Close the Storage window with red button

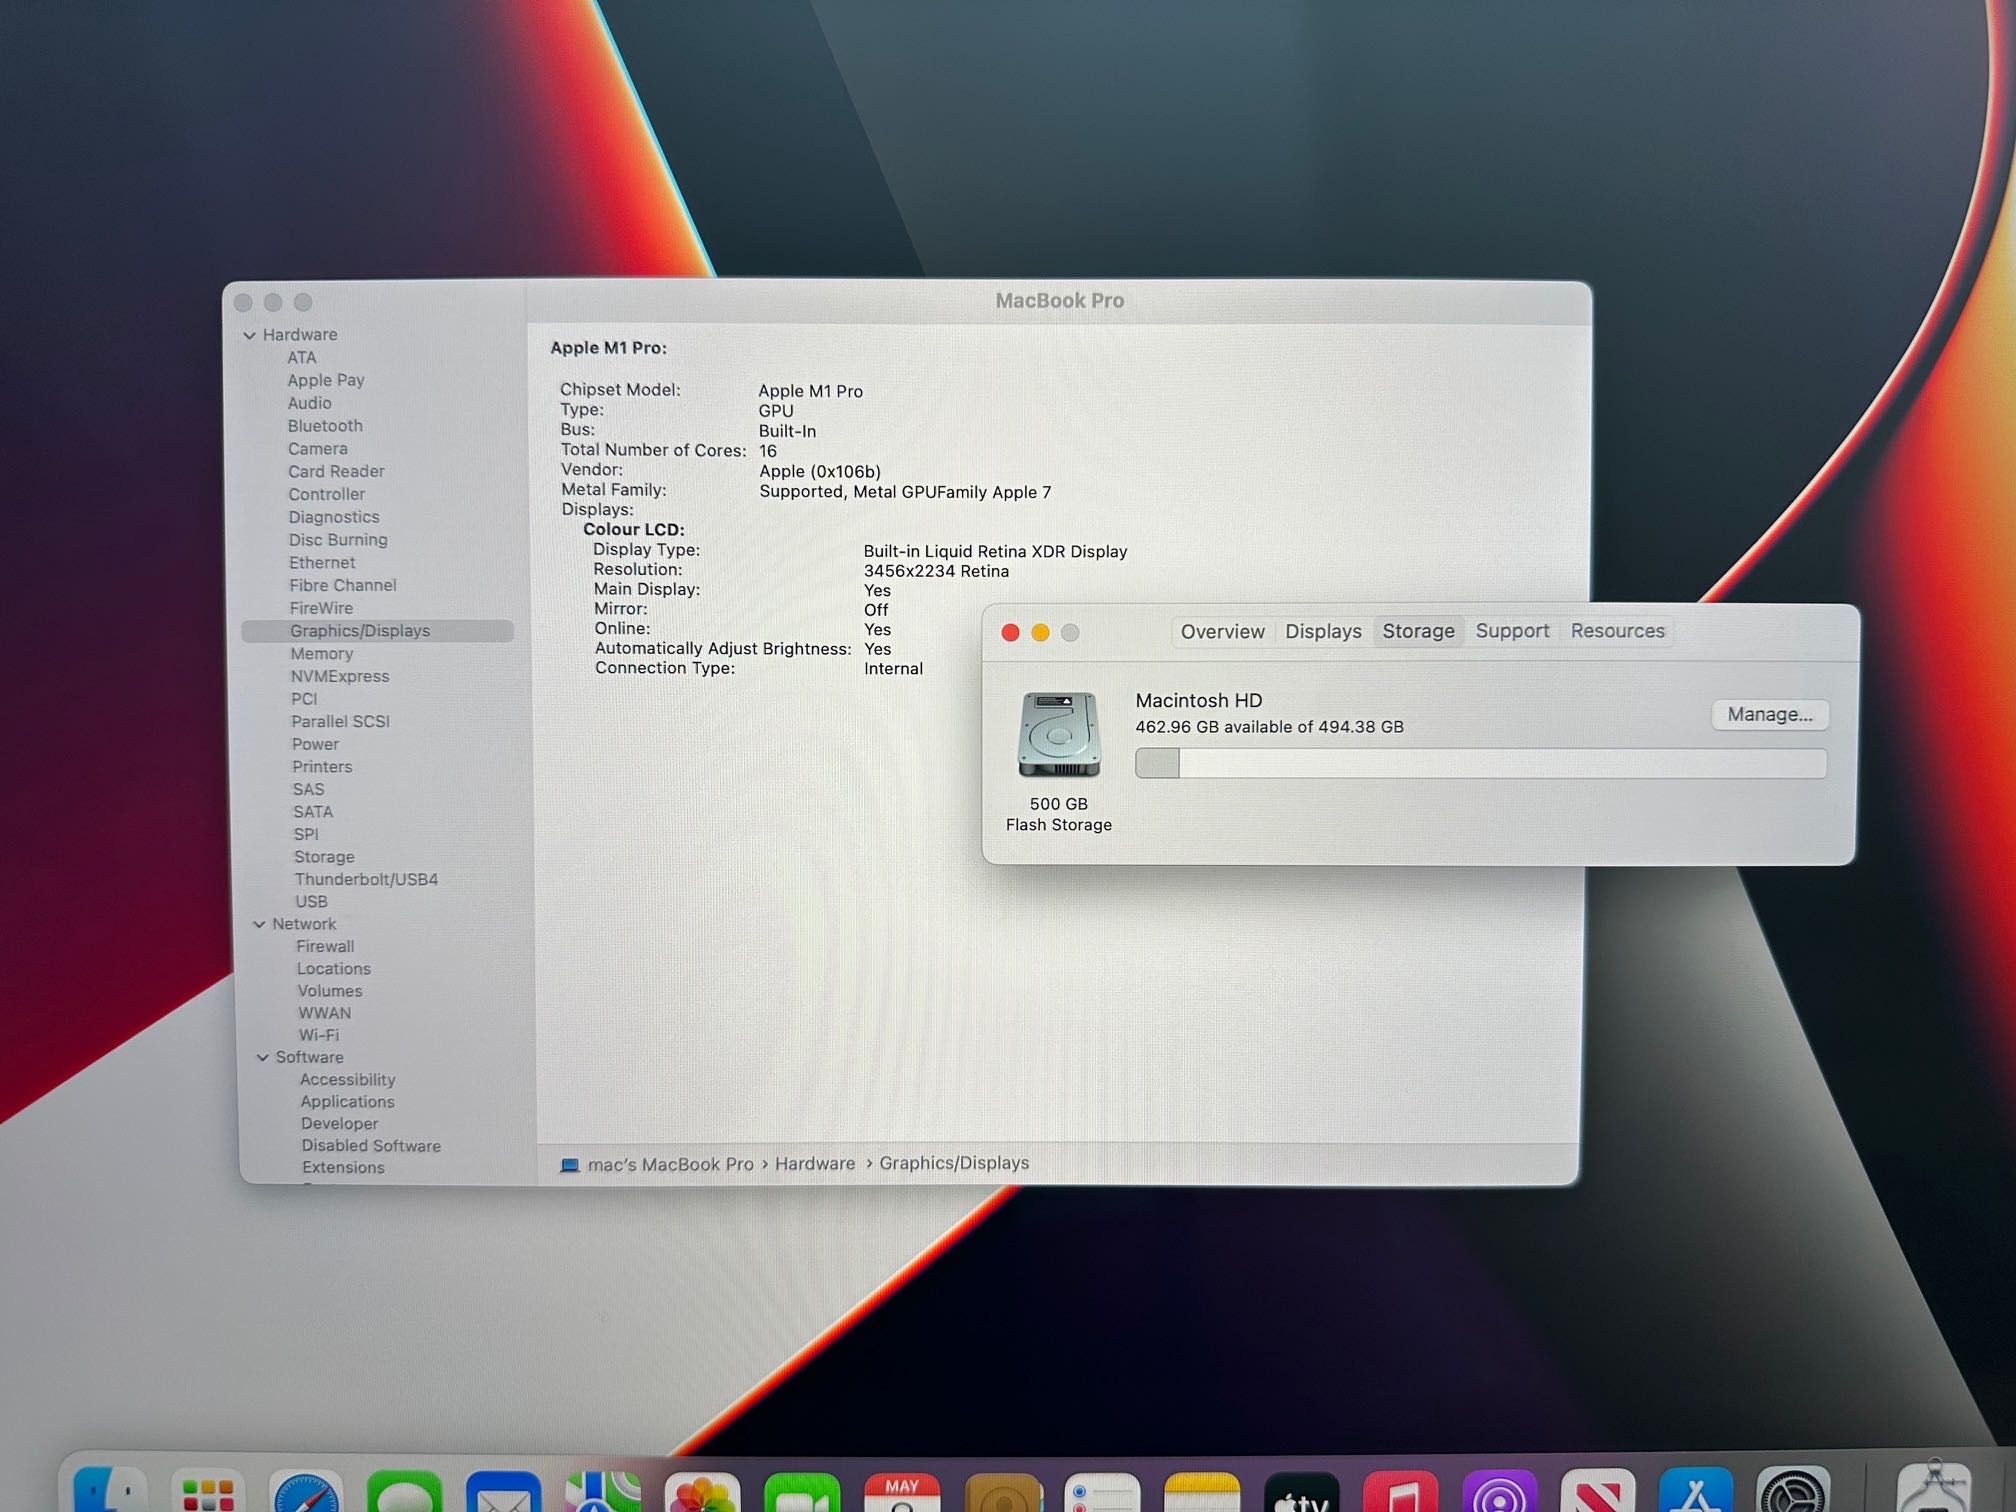click(x=1010, y=633)
